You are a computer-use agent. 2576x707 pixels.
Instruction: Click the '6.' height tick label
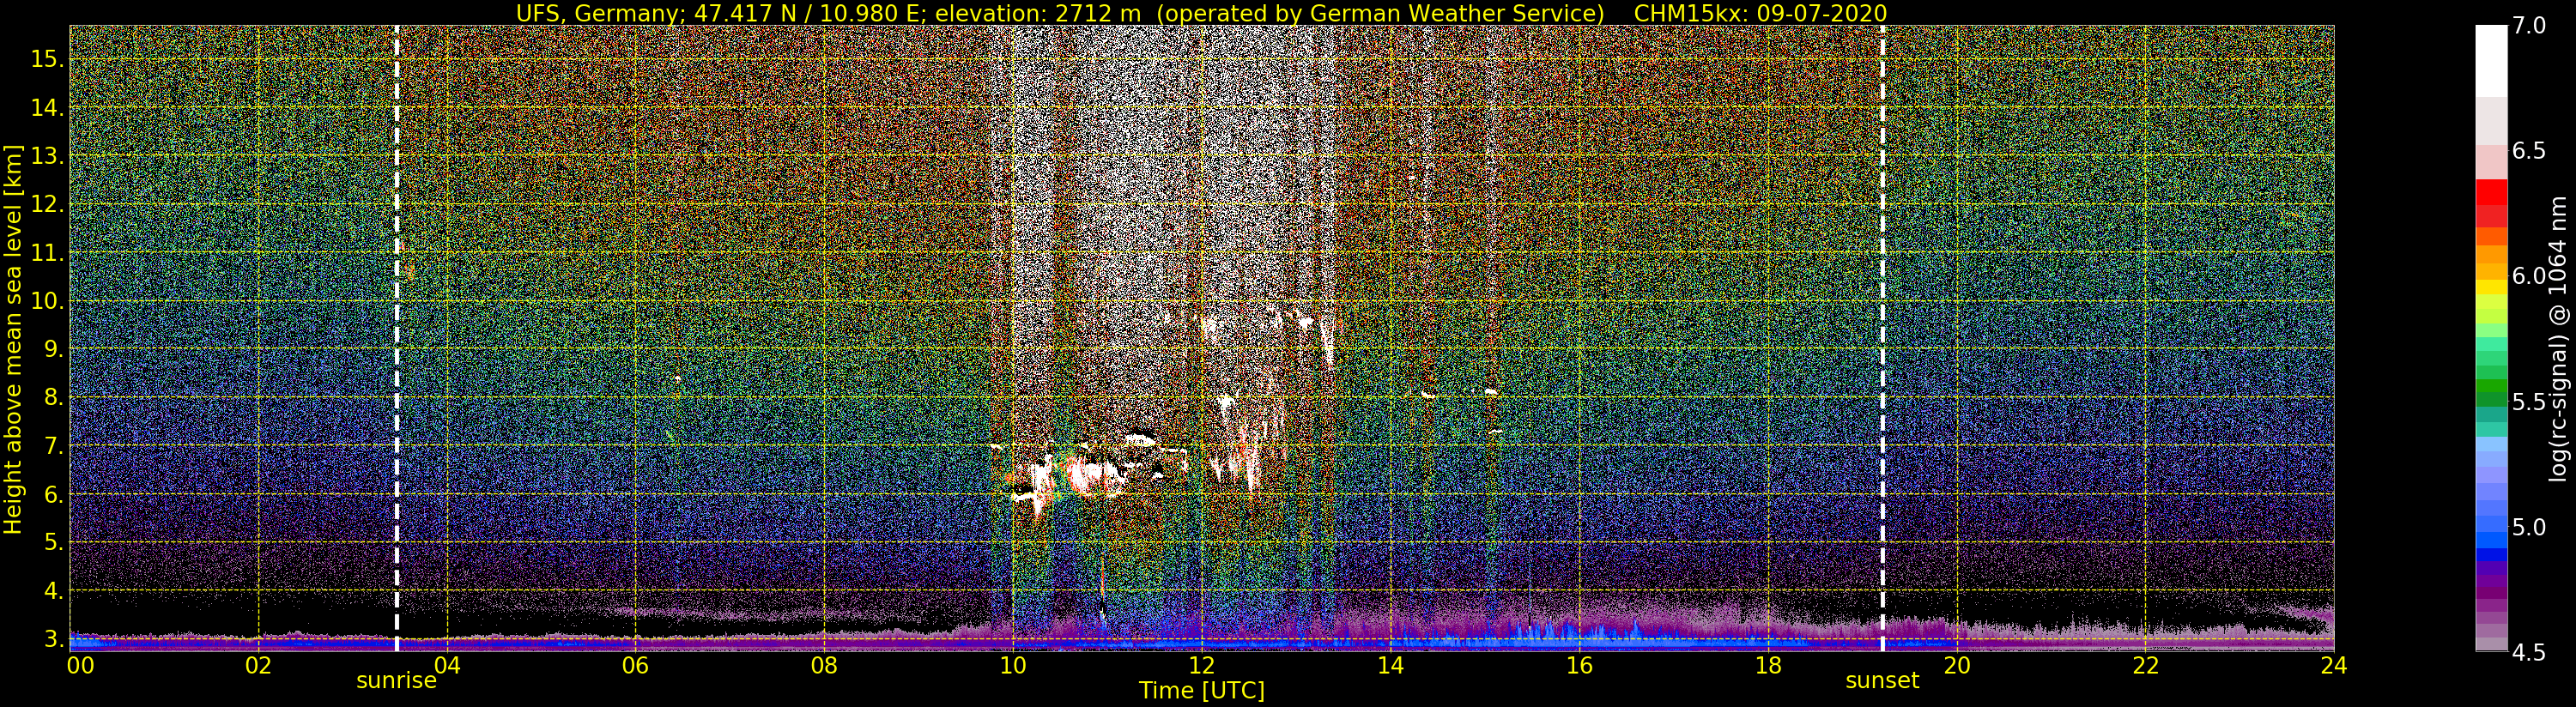point(53,495)
